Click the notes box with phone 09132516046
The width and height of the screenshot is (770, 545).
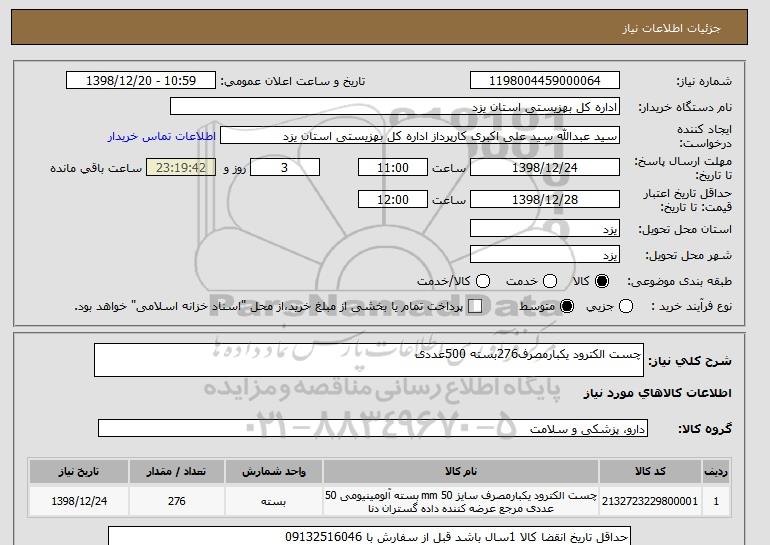coord(369,536)
